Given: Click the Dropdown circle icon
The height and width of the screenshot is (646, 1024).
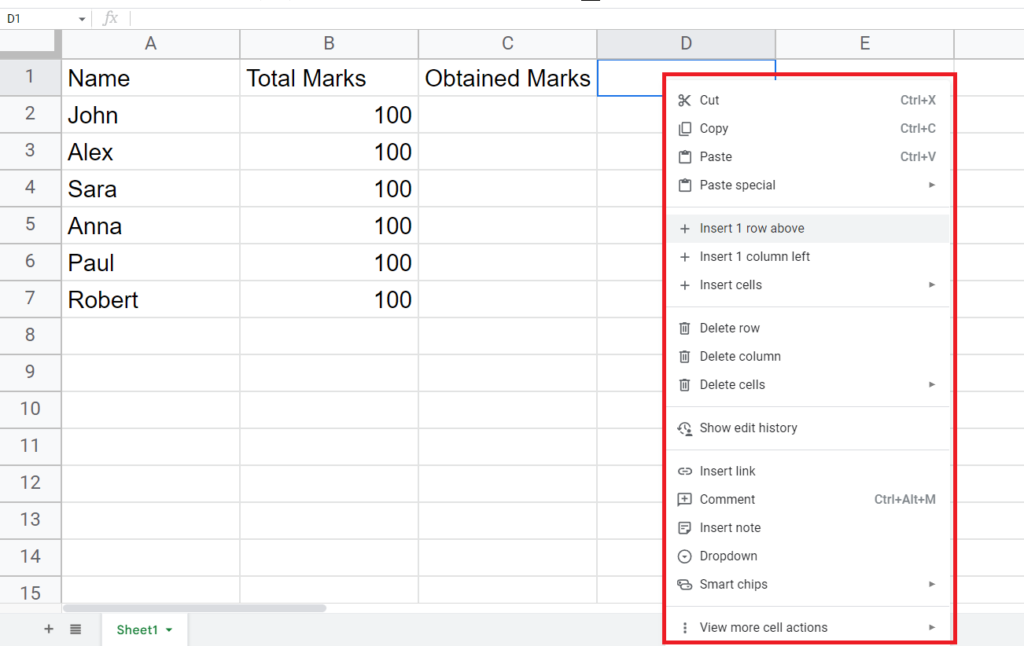Looking at the screenshot, I should [x=684, y=557].
